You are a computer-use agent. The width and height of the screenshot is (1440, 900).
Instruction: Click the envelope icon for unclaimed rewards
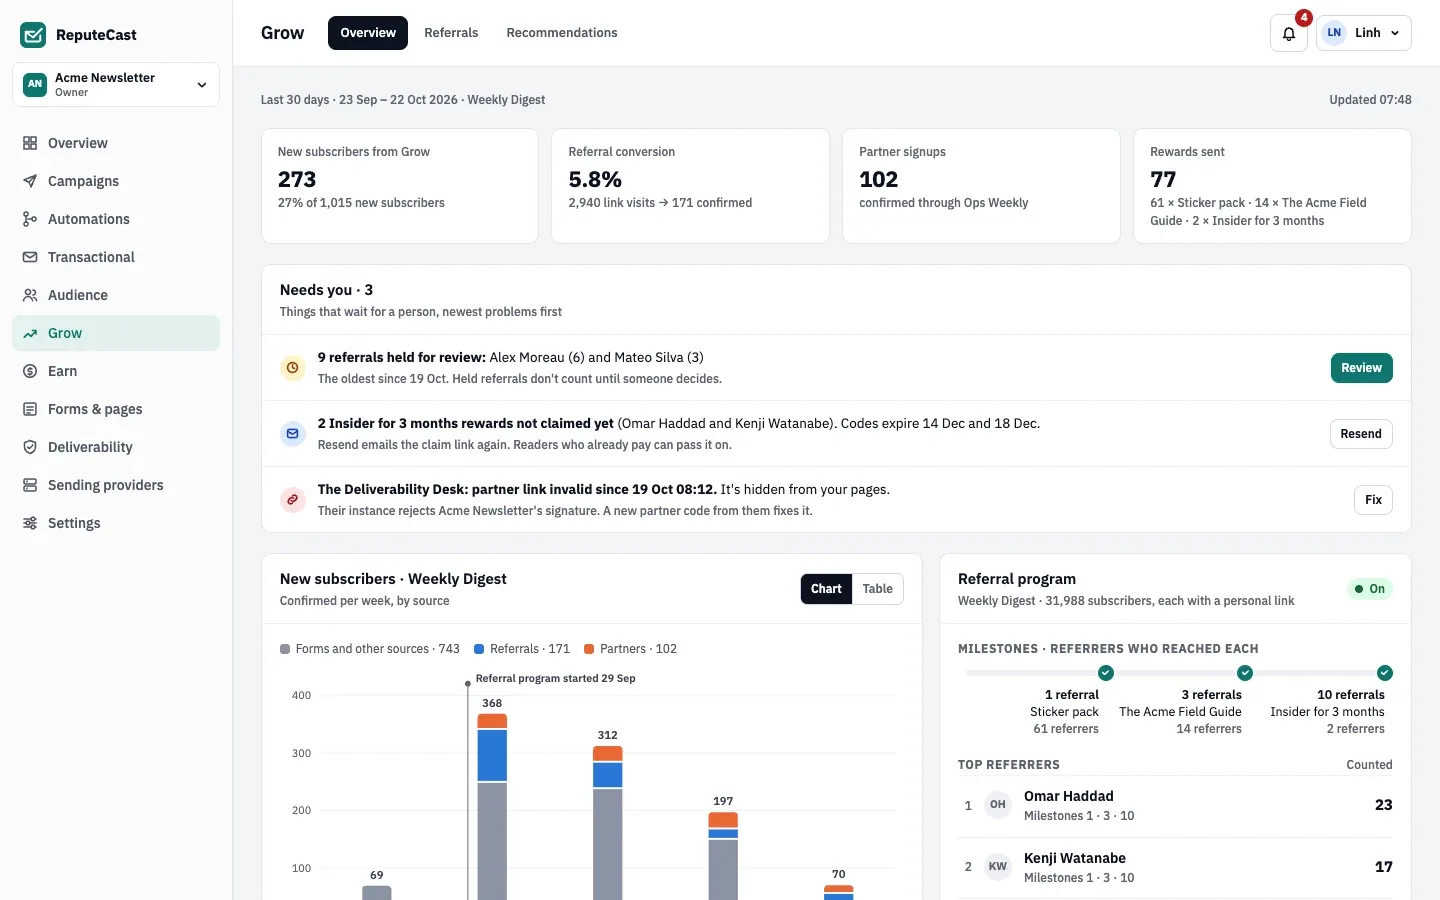tap(293, 434)
